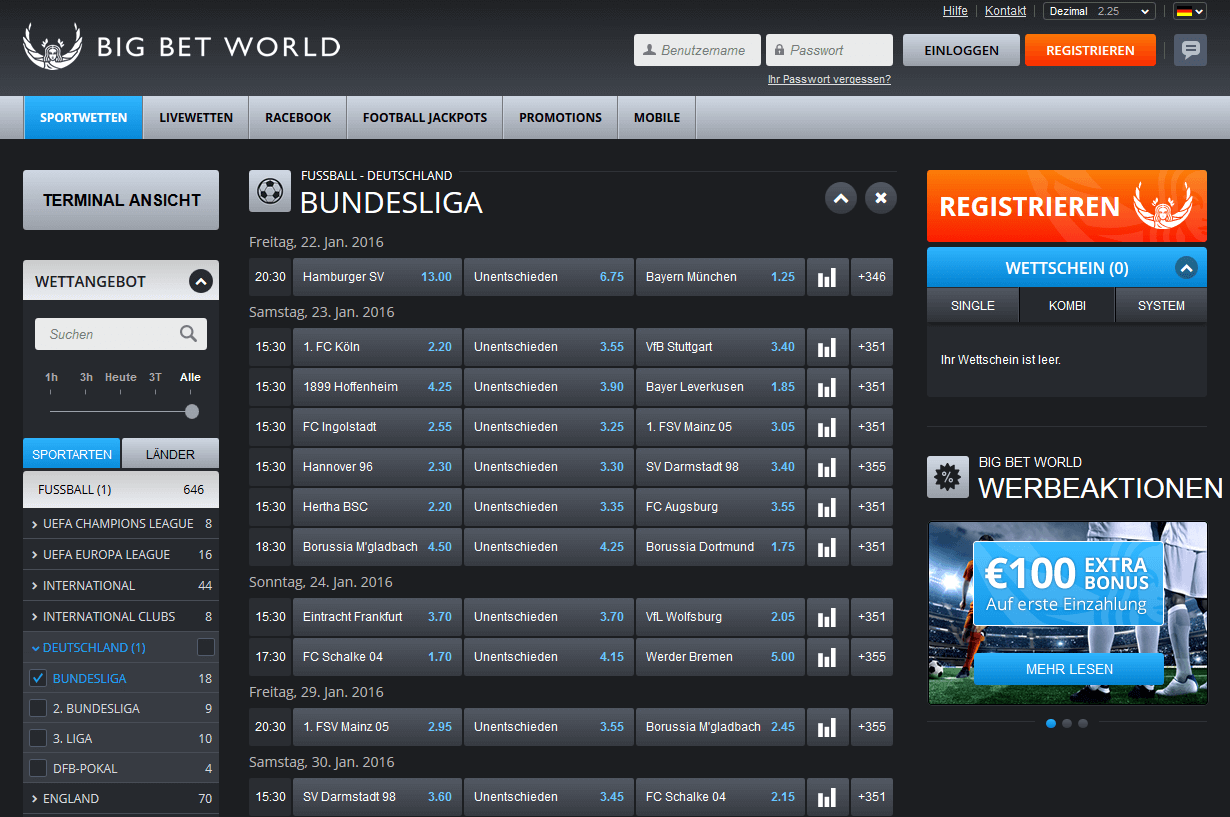Open the Dezimal odds format dropdown
The width and height of the screenshot is (1230, 817).
tap(1099, 11)
